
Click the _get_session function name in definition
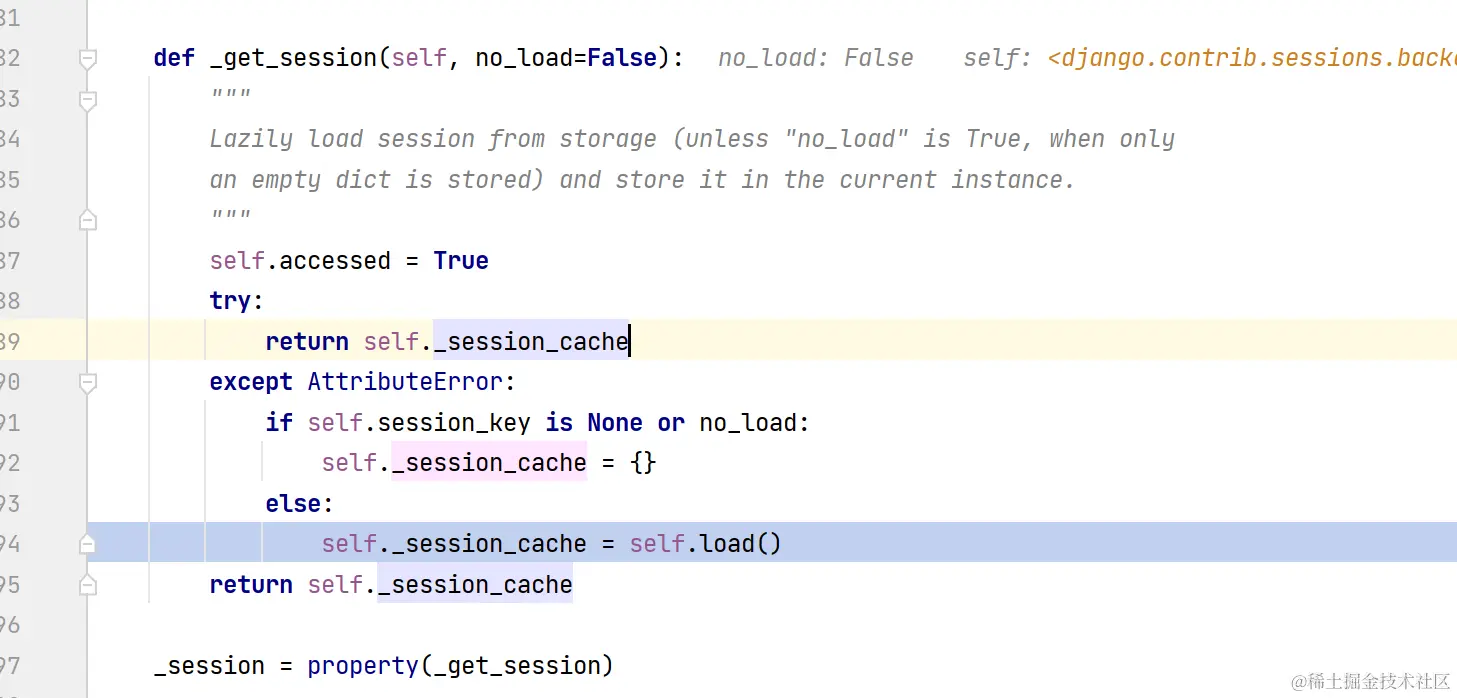tap(294, 58)
